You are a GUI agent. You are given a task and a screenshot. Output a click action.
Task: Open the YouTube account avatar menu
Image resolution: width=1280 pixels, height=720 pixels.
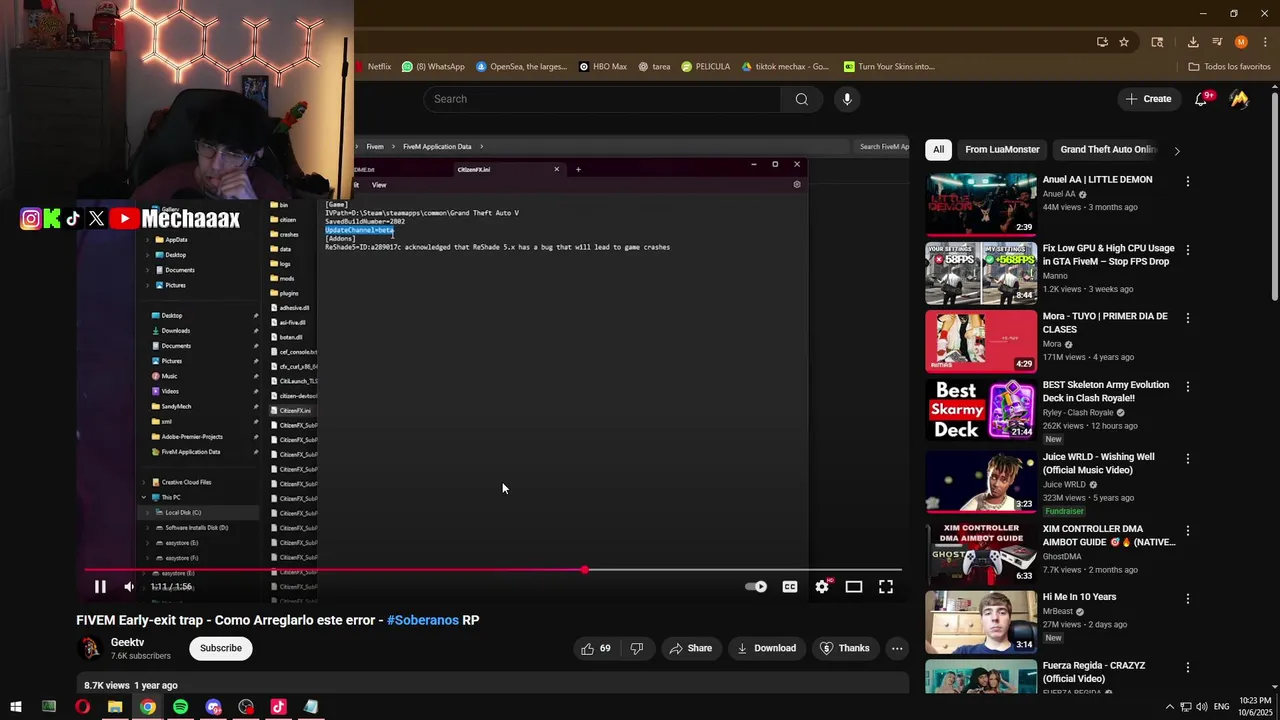(x=1239, y=99)
